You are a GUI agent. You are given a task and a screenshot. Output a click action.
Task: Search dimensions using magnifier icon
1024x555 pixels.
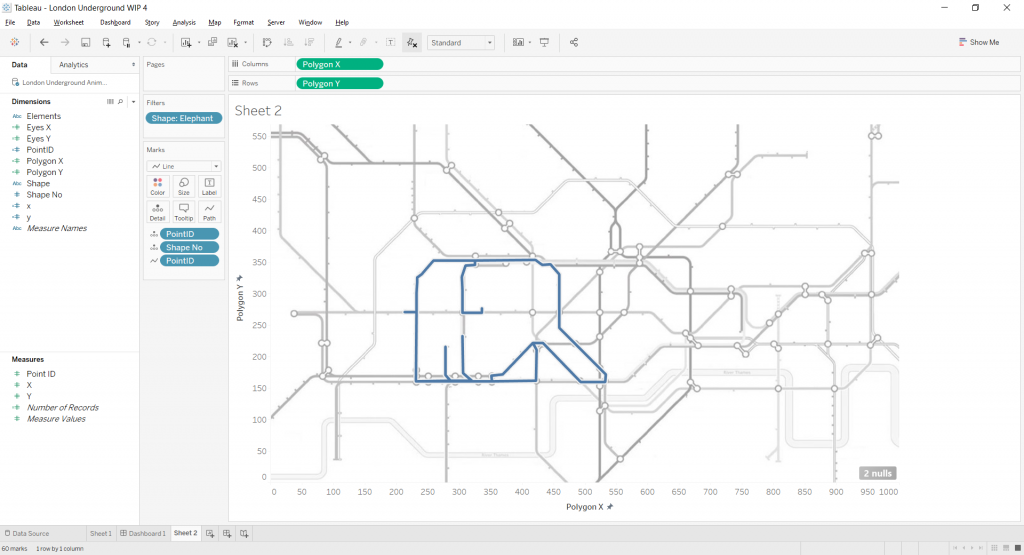[x=120, y=102]
